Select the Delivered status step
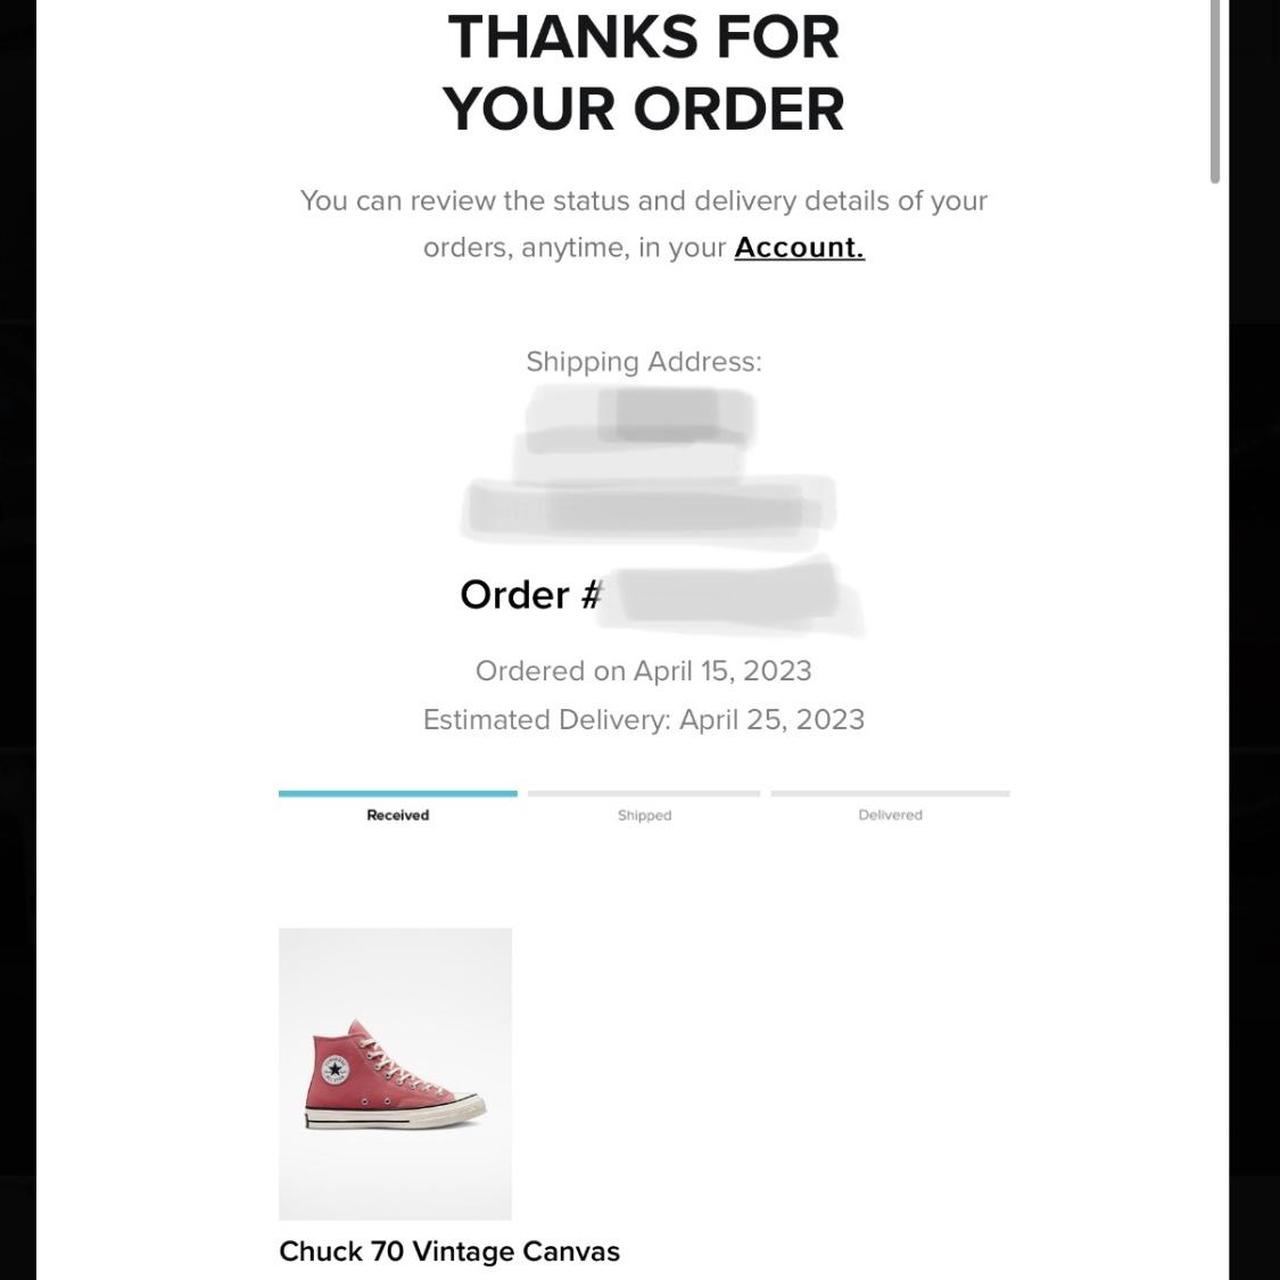The image size is (1280, 1280). (x=890, y=815)
